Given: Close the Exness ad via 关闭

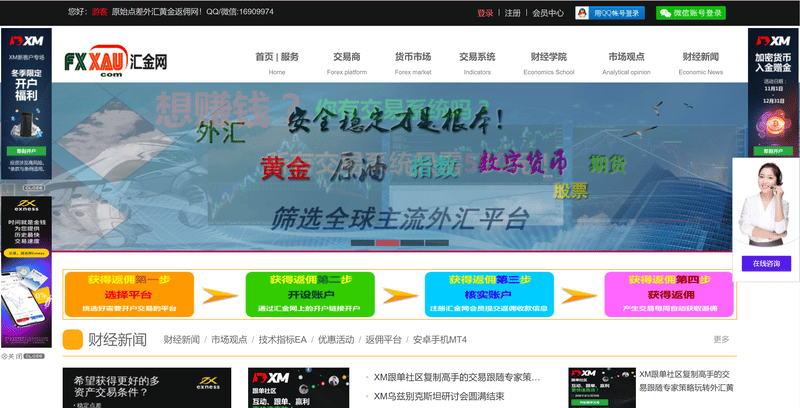Looking at the screenshot, I should pos(23,356).
